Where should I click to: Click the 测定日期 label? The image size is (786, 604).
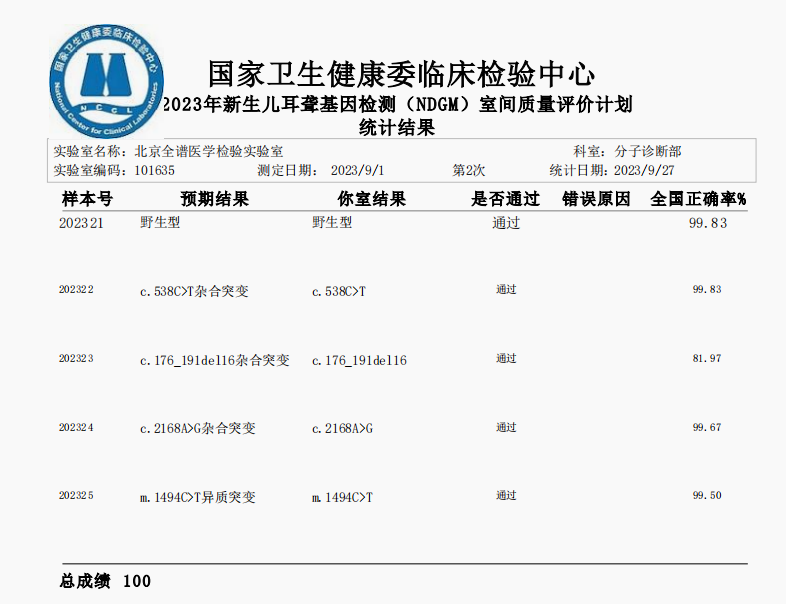pyautogui.click(x=285, y=170)
